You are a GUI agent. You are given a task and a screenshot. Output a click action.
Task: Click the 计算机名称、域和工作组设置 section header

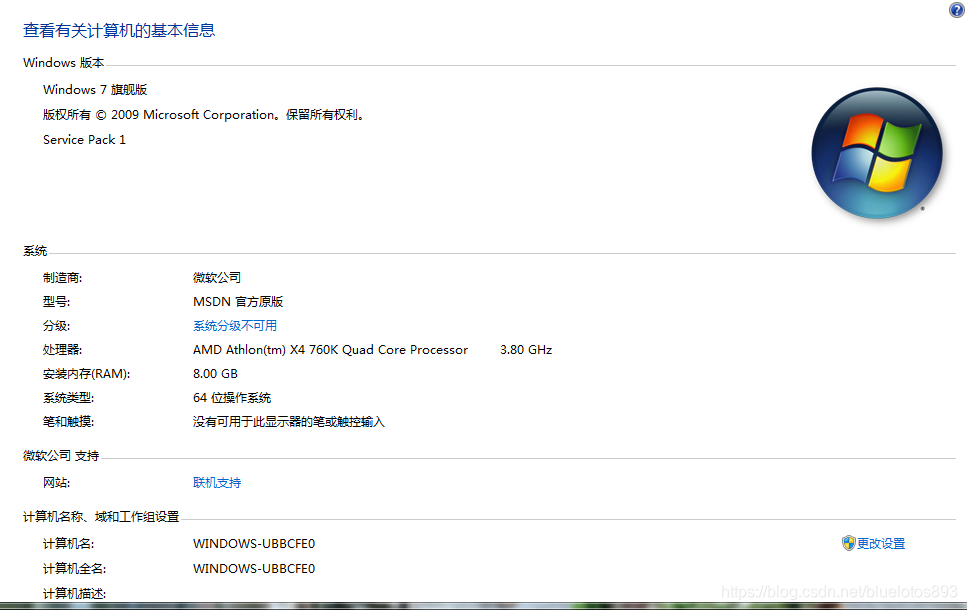pos(101,517)
